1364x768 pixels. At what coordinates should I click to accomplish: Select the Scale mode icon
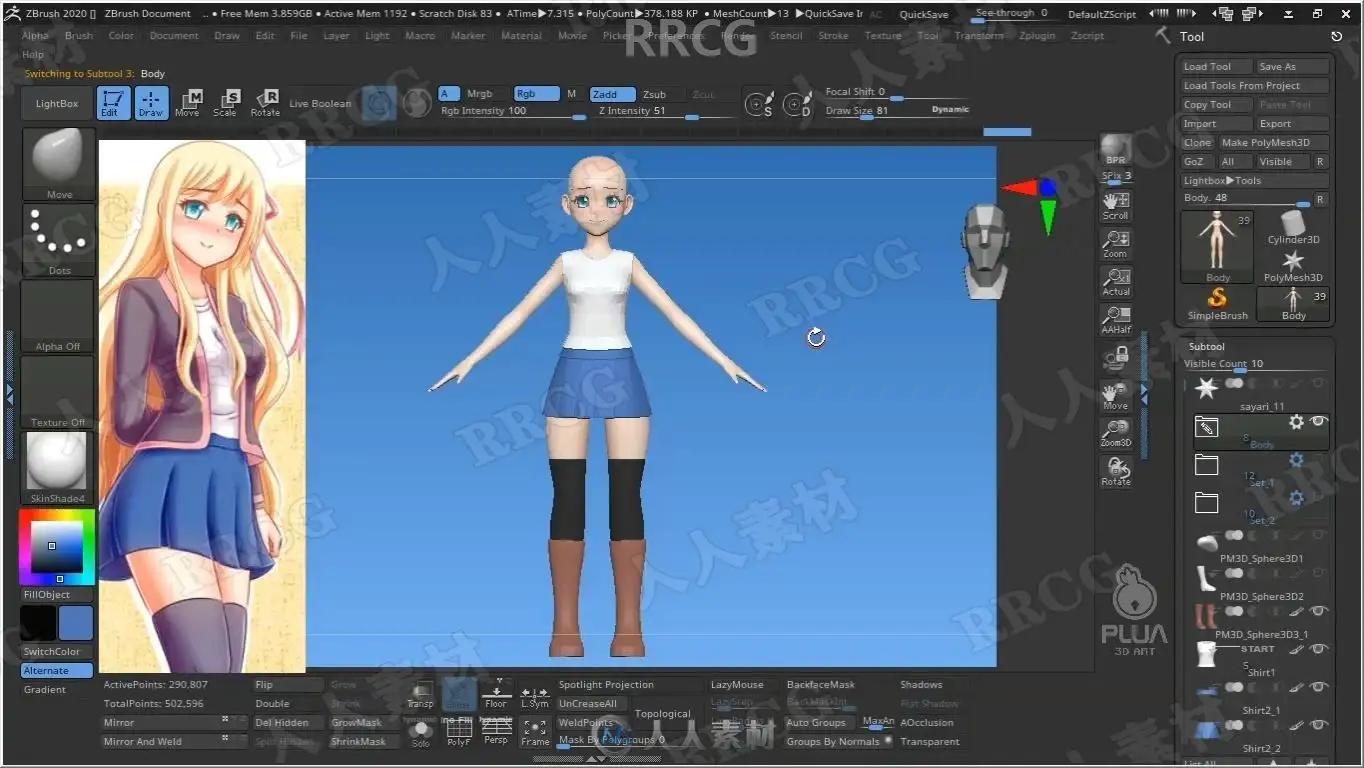click(226, 103)
